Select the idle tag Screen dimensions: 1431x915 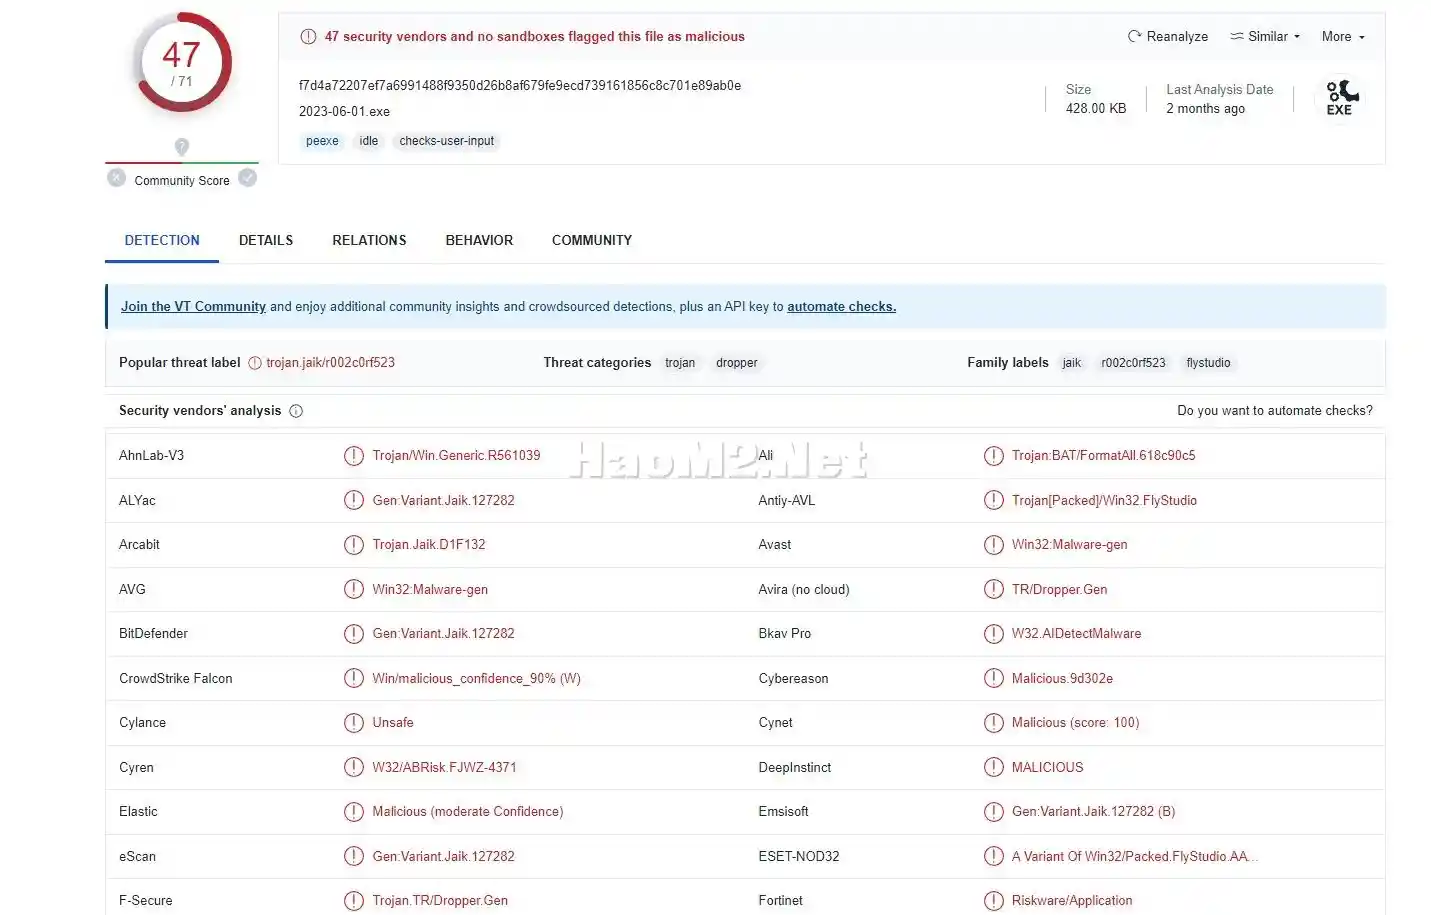pyautogui.click(x=369, y=141)
